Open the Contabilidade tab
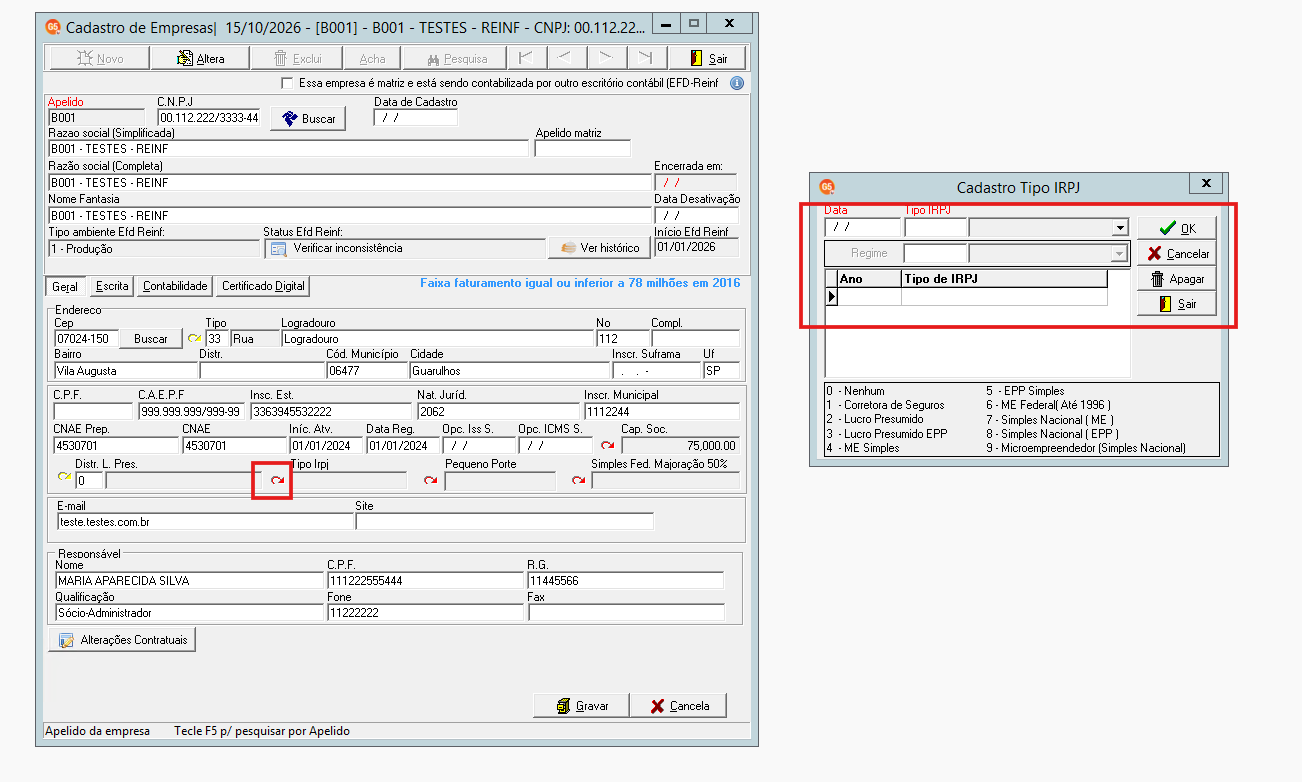The height and width of the screenshot is (782, 1302). [x=175, y=286]
